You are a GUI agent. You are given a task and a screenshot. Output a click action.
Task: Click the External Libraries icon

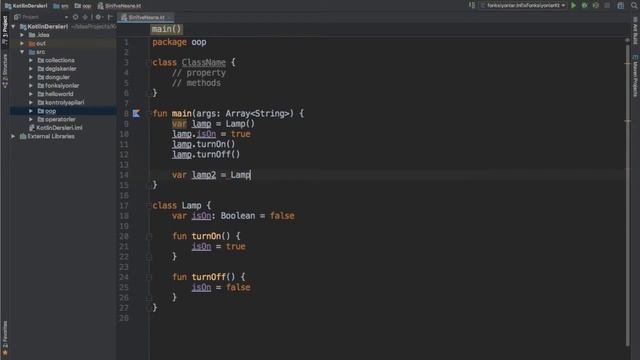[23, 136]
